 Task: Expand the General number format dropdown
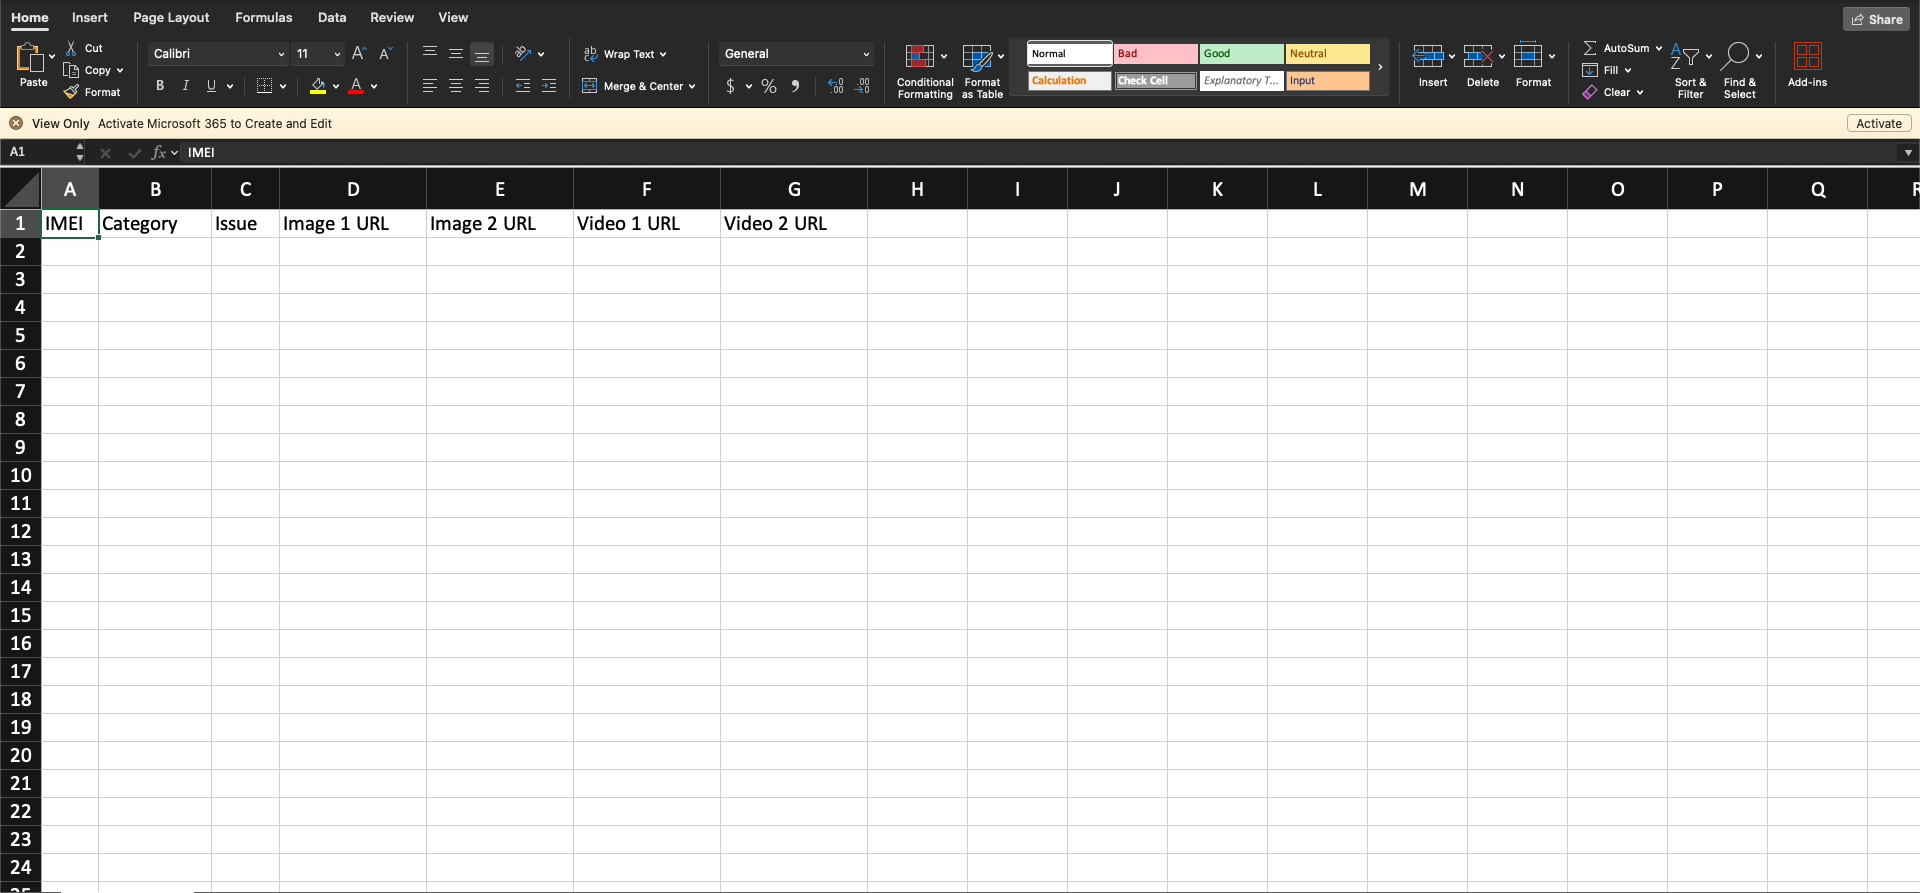tap(866, 54)
